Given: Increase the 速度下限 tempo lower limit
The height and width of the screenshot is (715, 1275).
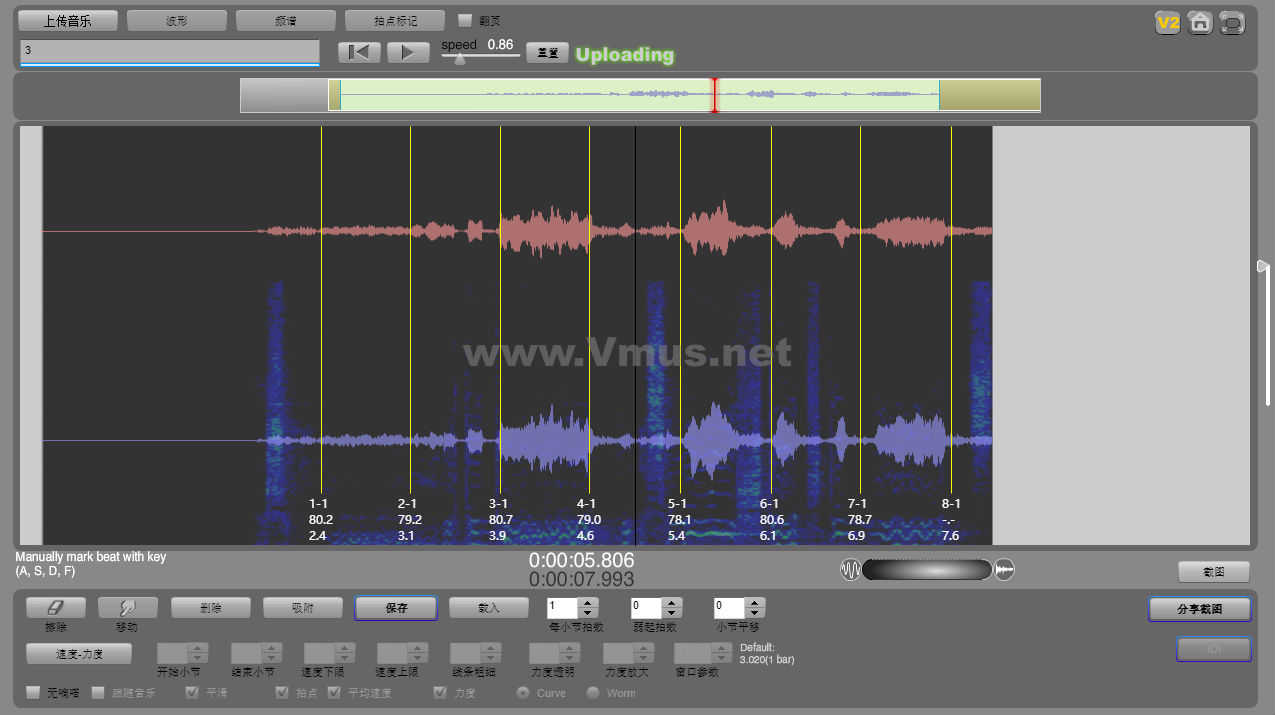Looking at the screenshot, I should (x=345, y=648).
